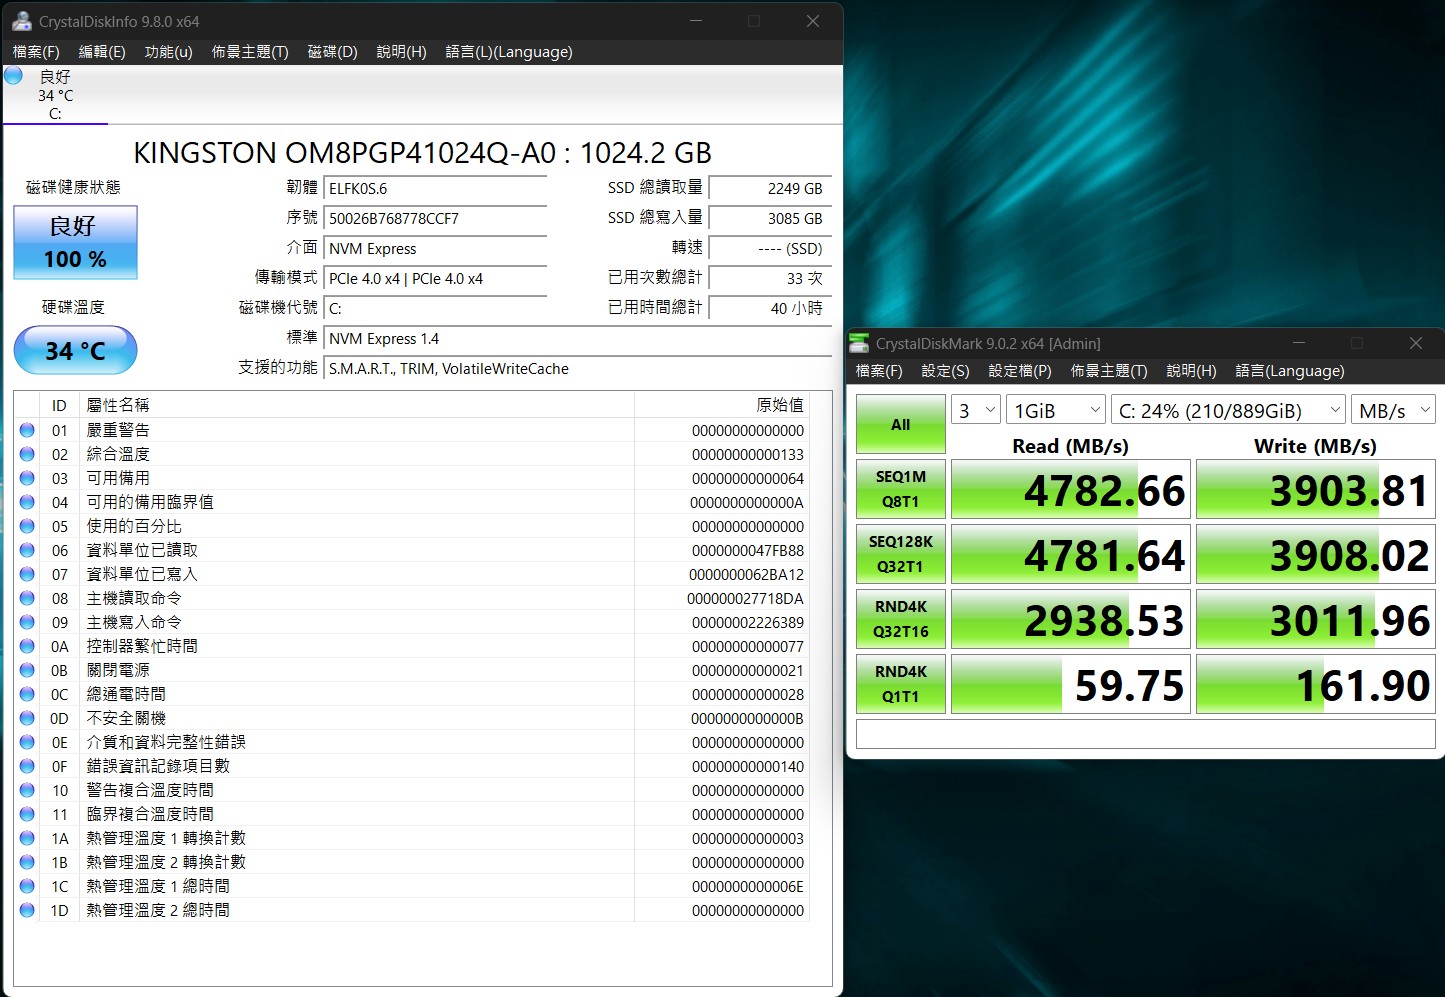Click the power-on count value 33 次

tap(770, 279)
